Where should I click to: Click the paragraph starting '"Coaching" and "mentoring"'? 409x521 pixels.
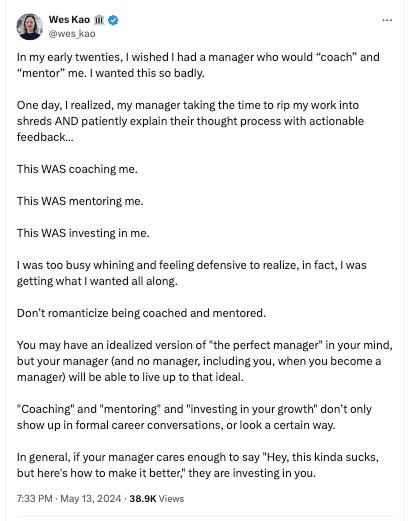[x=194, y=417]
